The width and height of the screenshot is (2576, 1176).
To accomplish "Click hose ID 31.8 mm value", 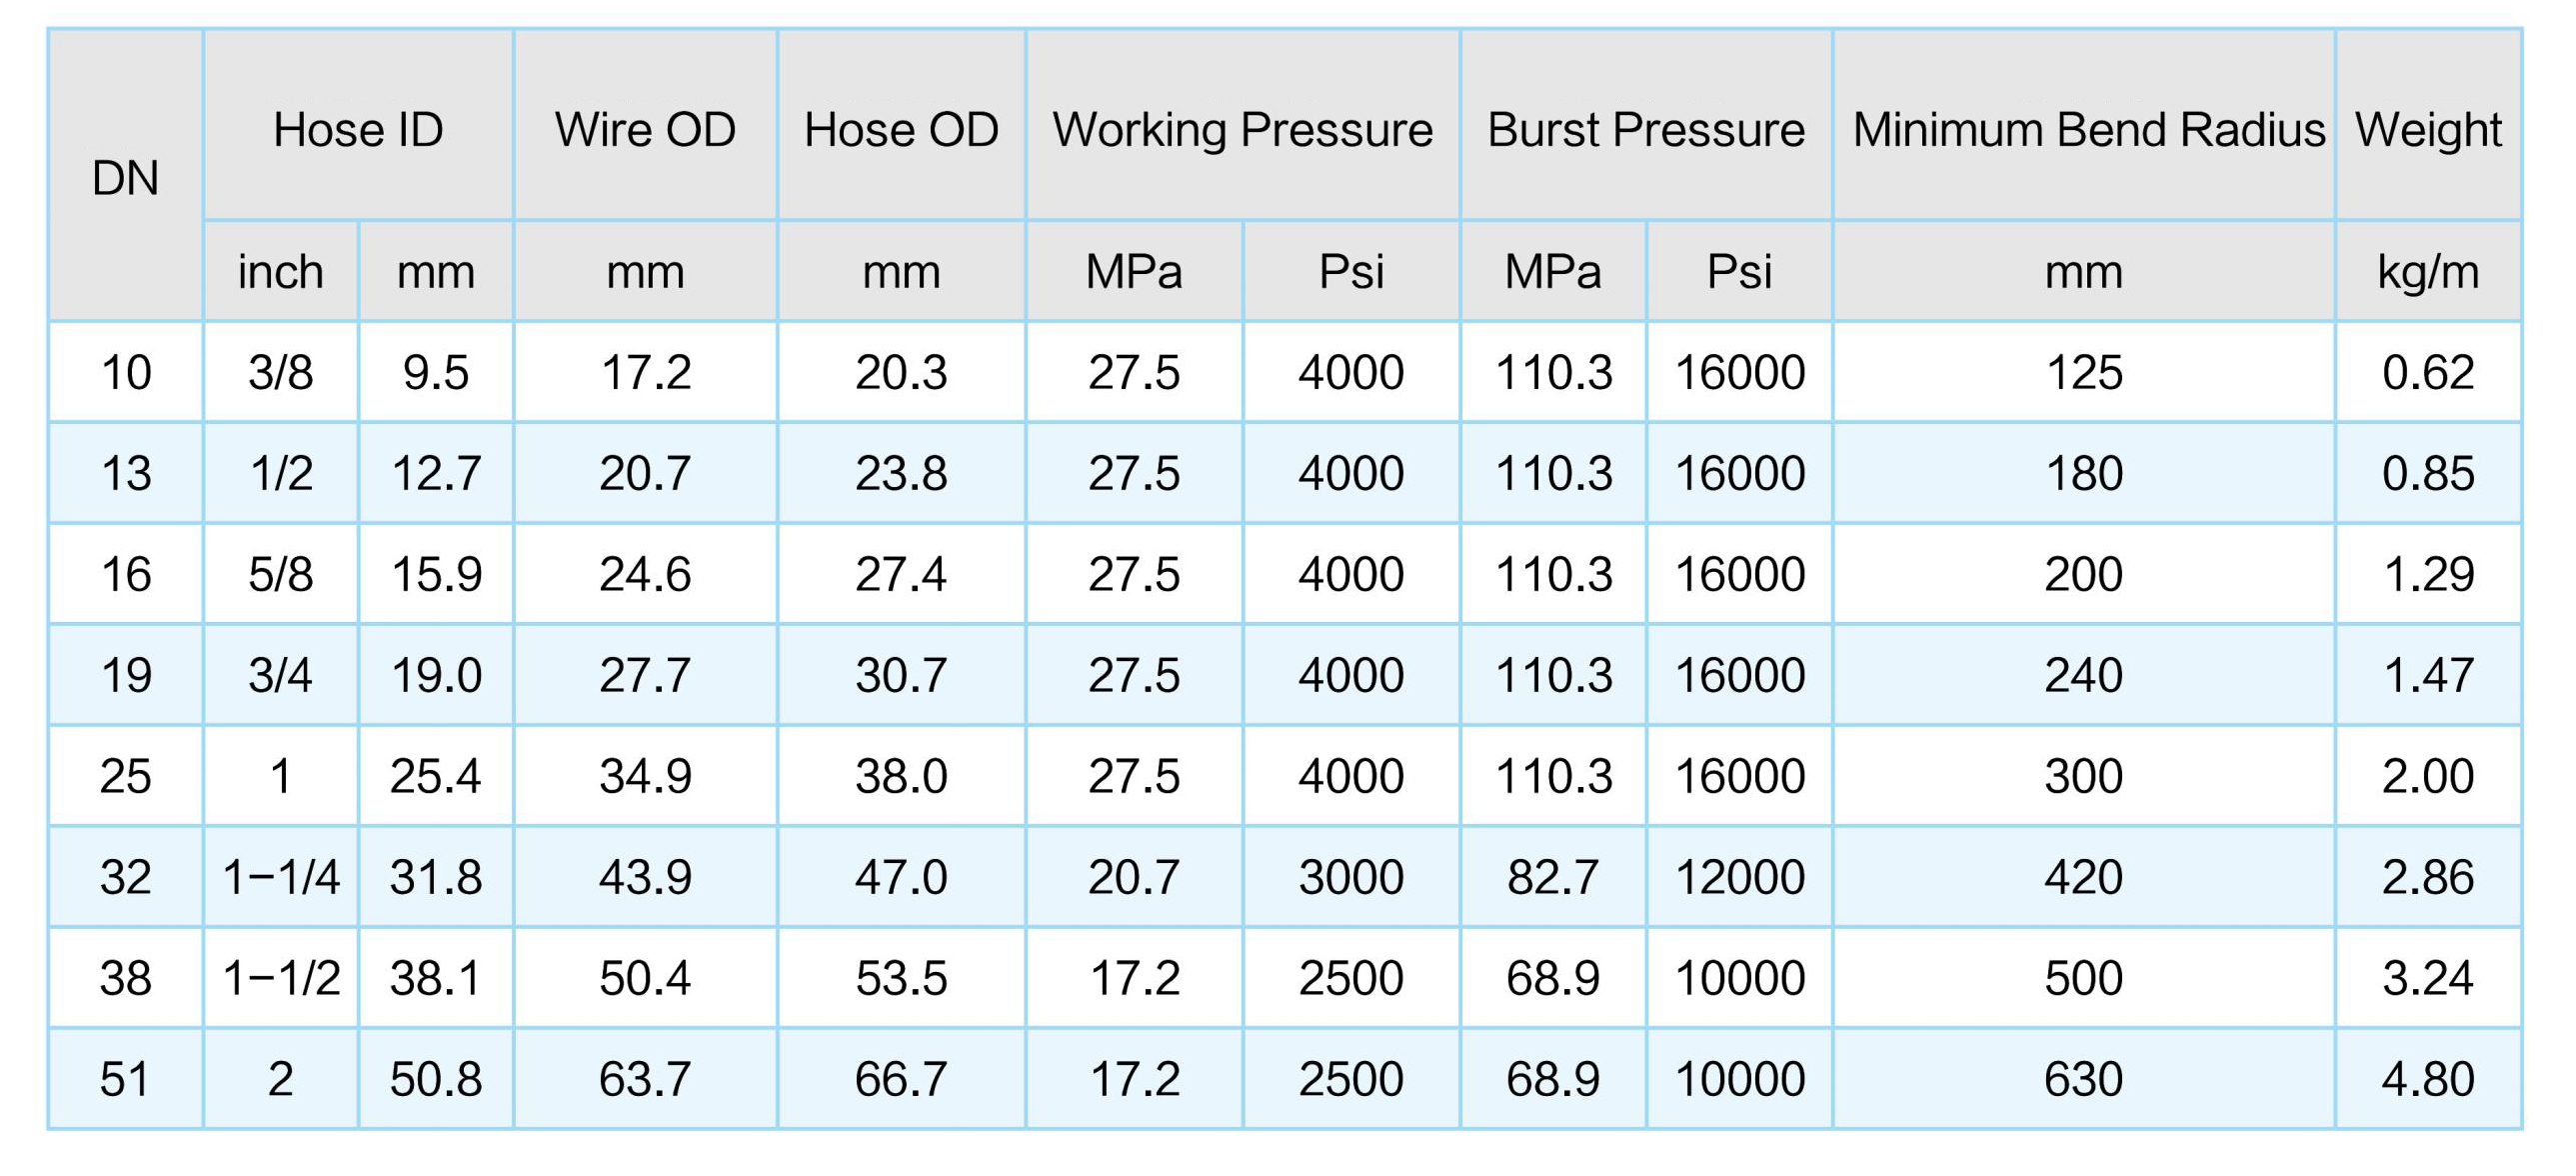I will click(x=436, y=877).
